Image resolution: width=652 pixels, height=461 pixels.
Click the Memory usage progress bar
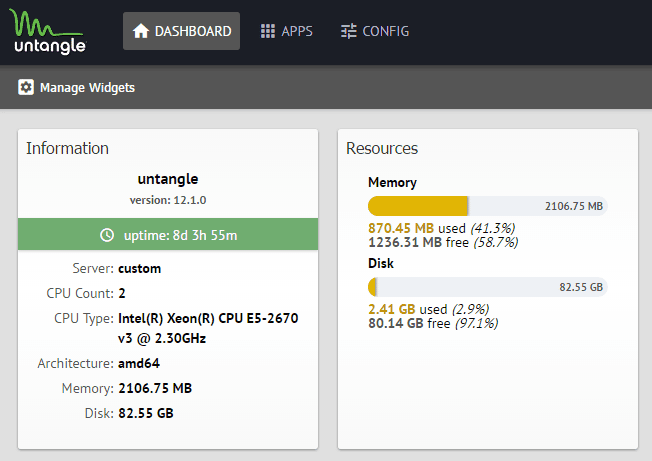(488, 206)
